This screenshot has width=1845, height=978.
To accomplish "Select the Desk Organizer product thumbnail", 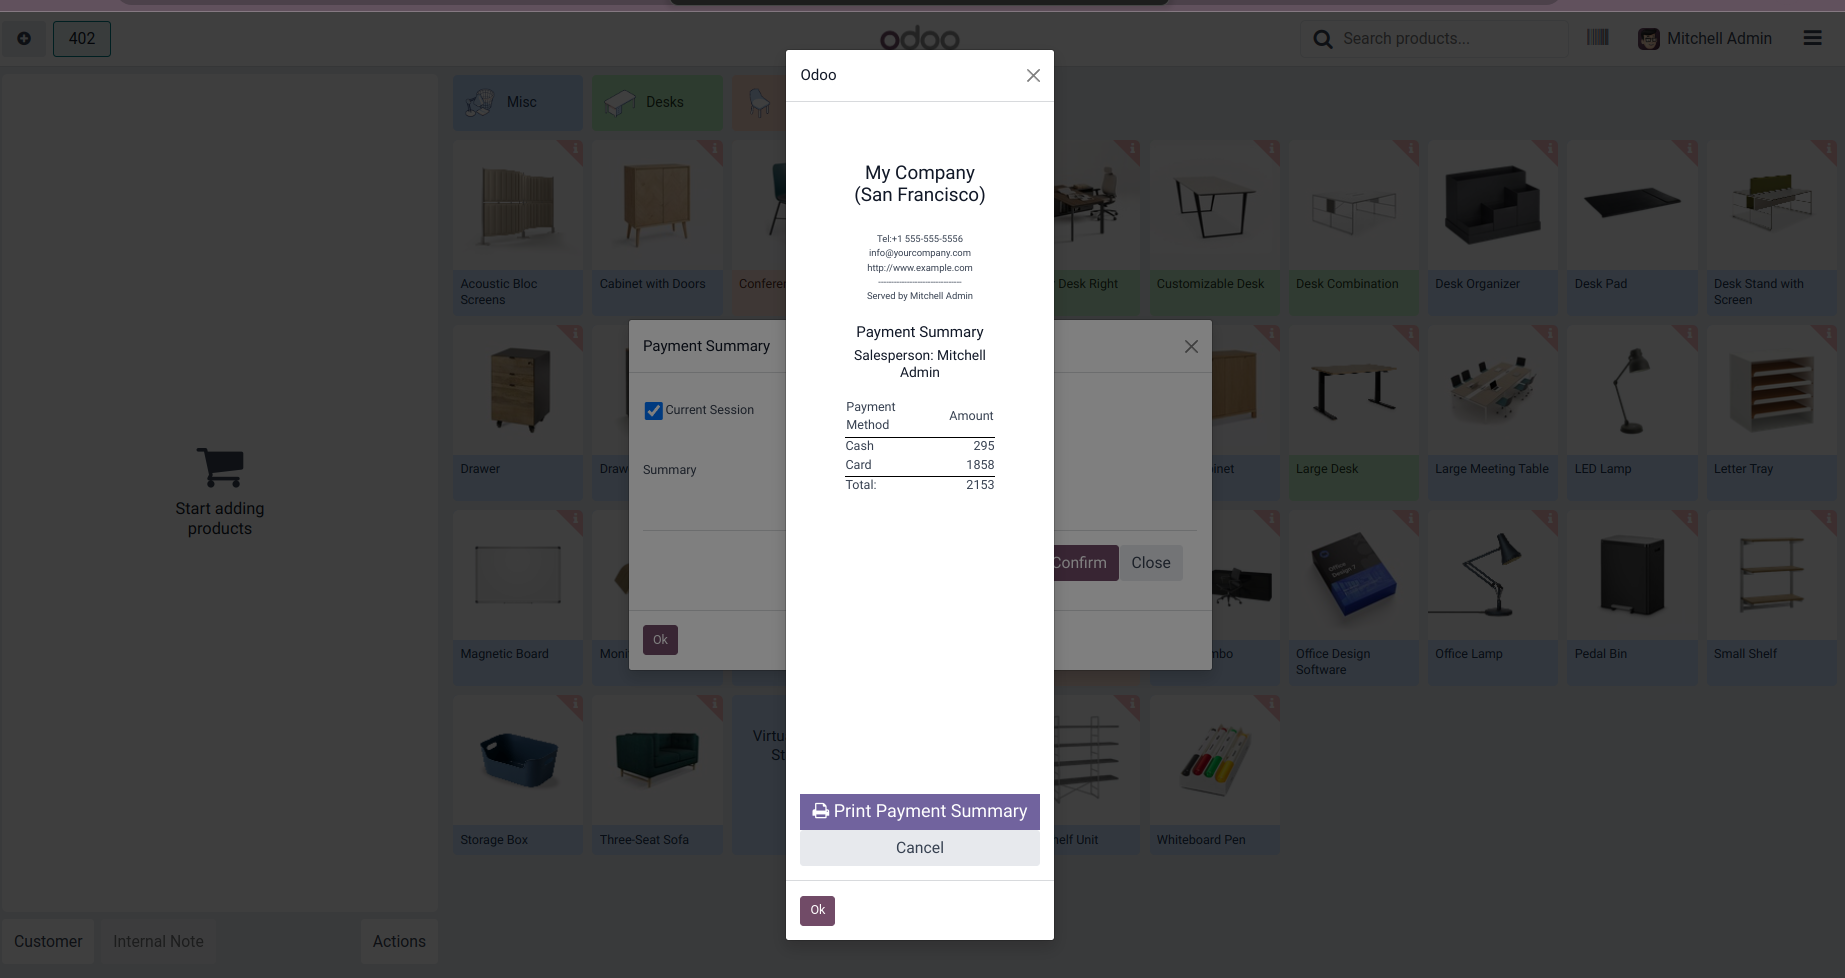I will (1492, 205).
